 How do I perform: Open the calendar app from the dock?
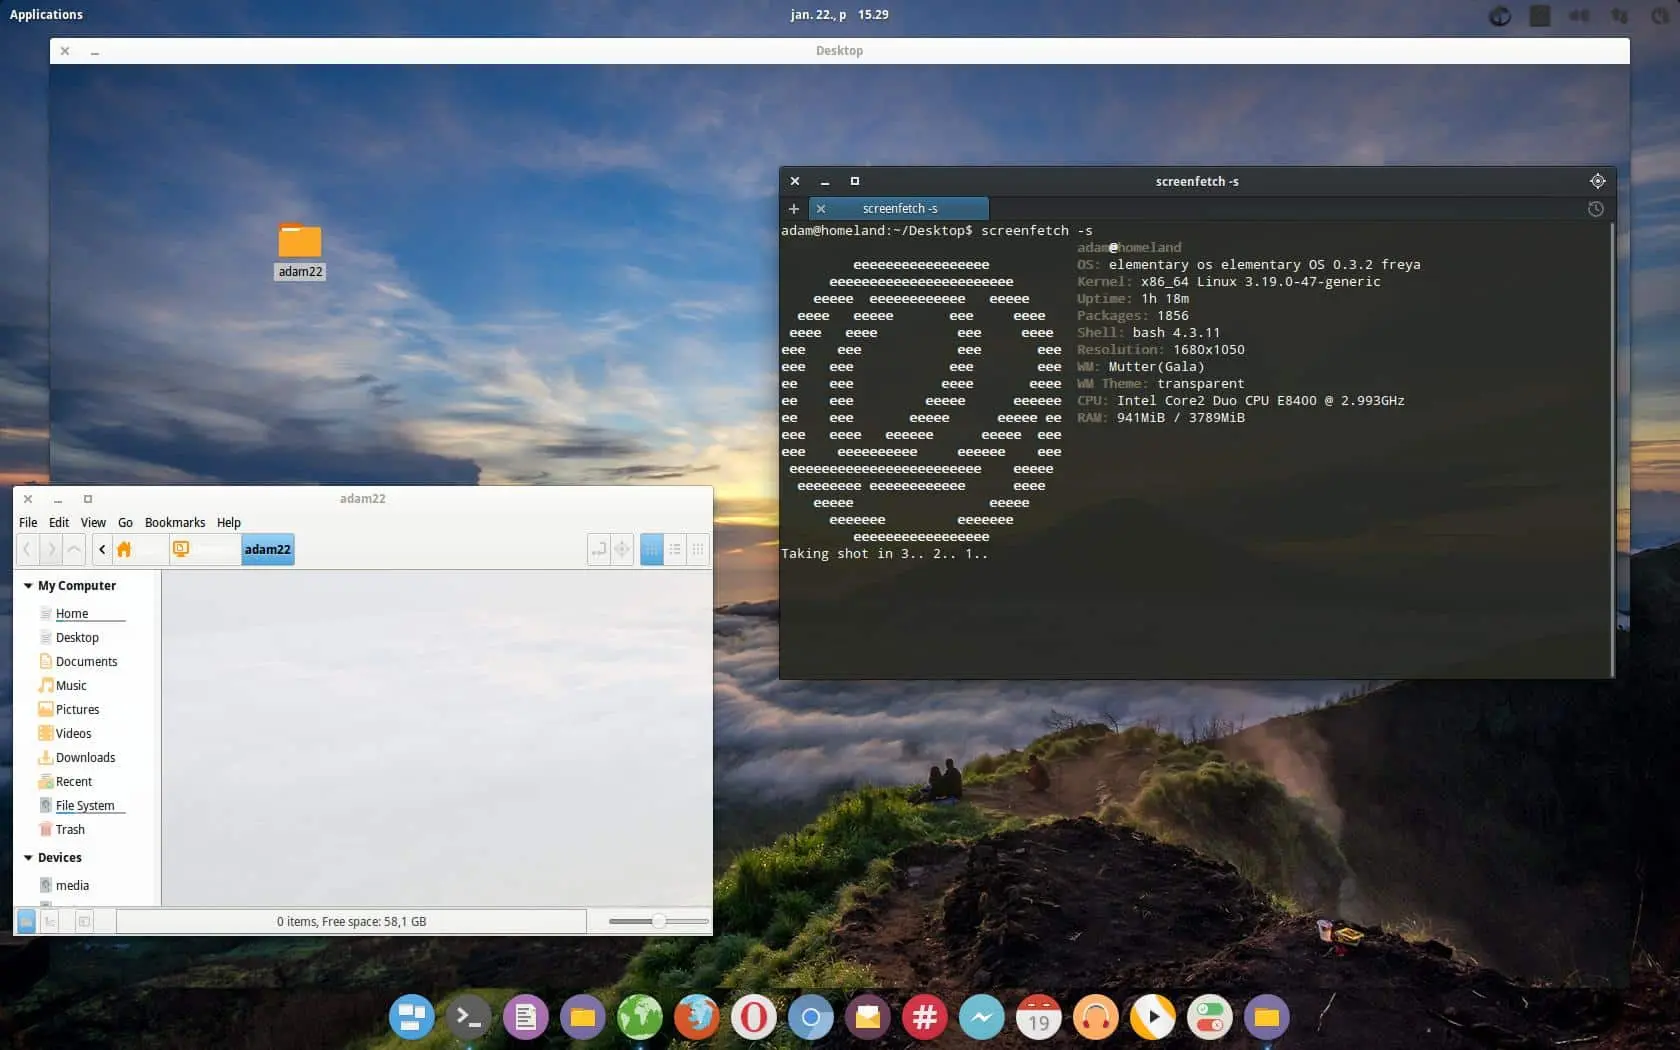click(1038, 1017)
